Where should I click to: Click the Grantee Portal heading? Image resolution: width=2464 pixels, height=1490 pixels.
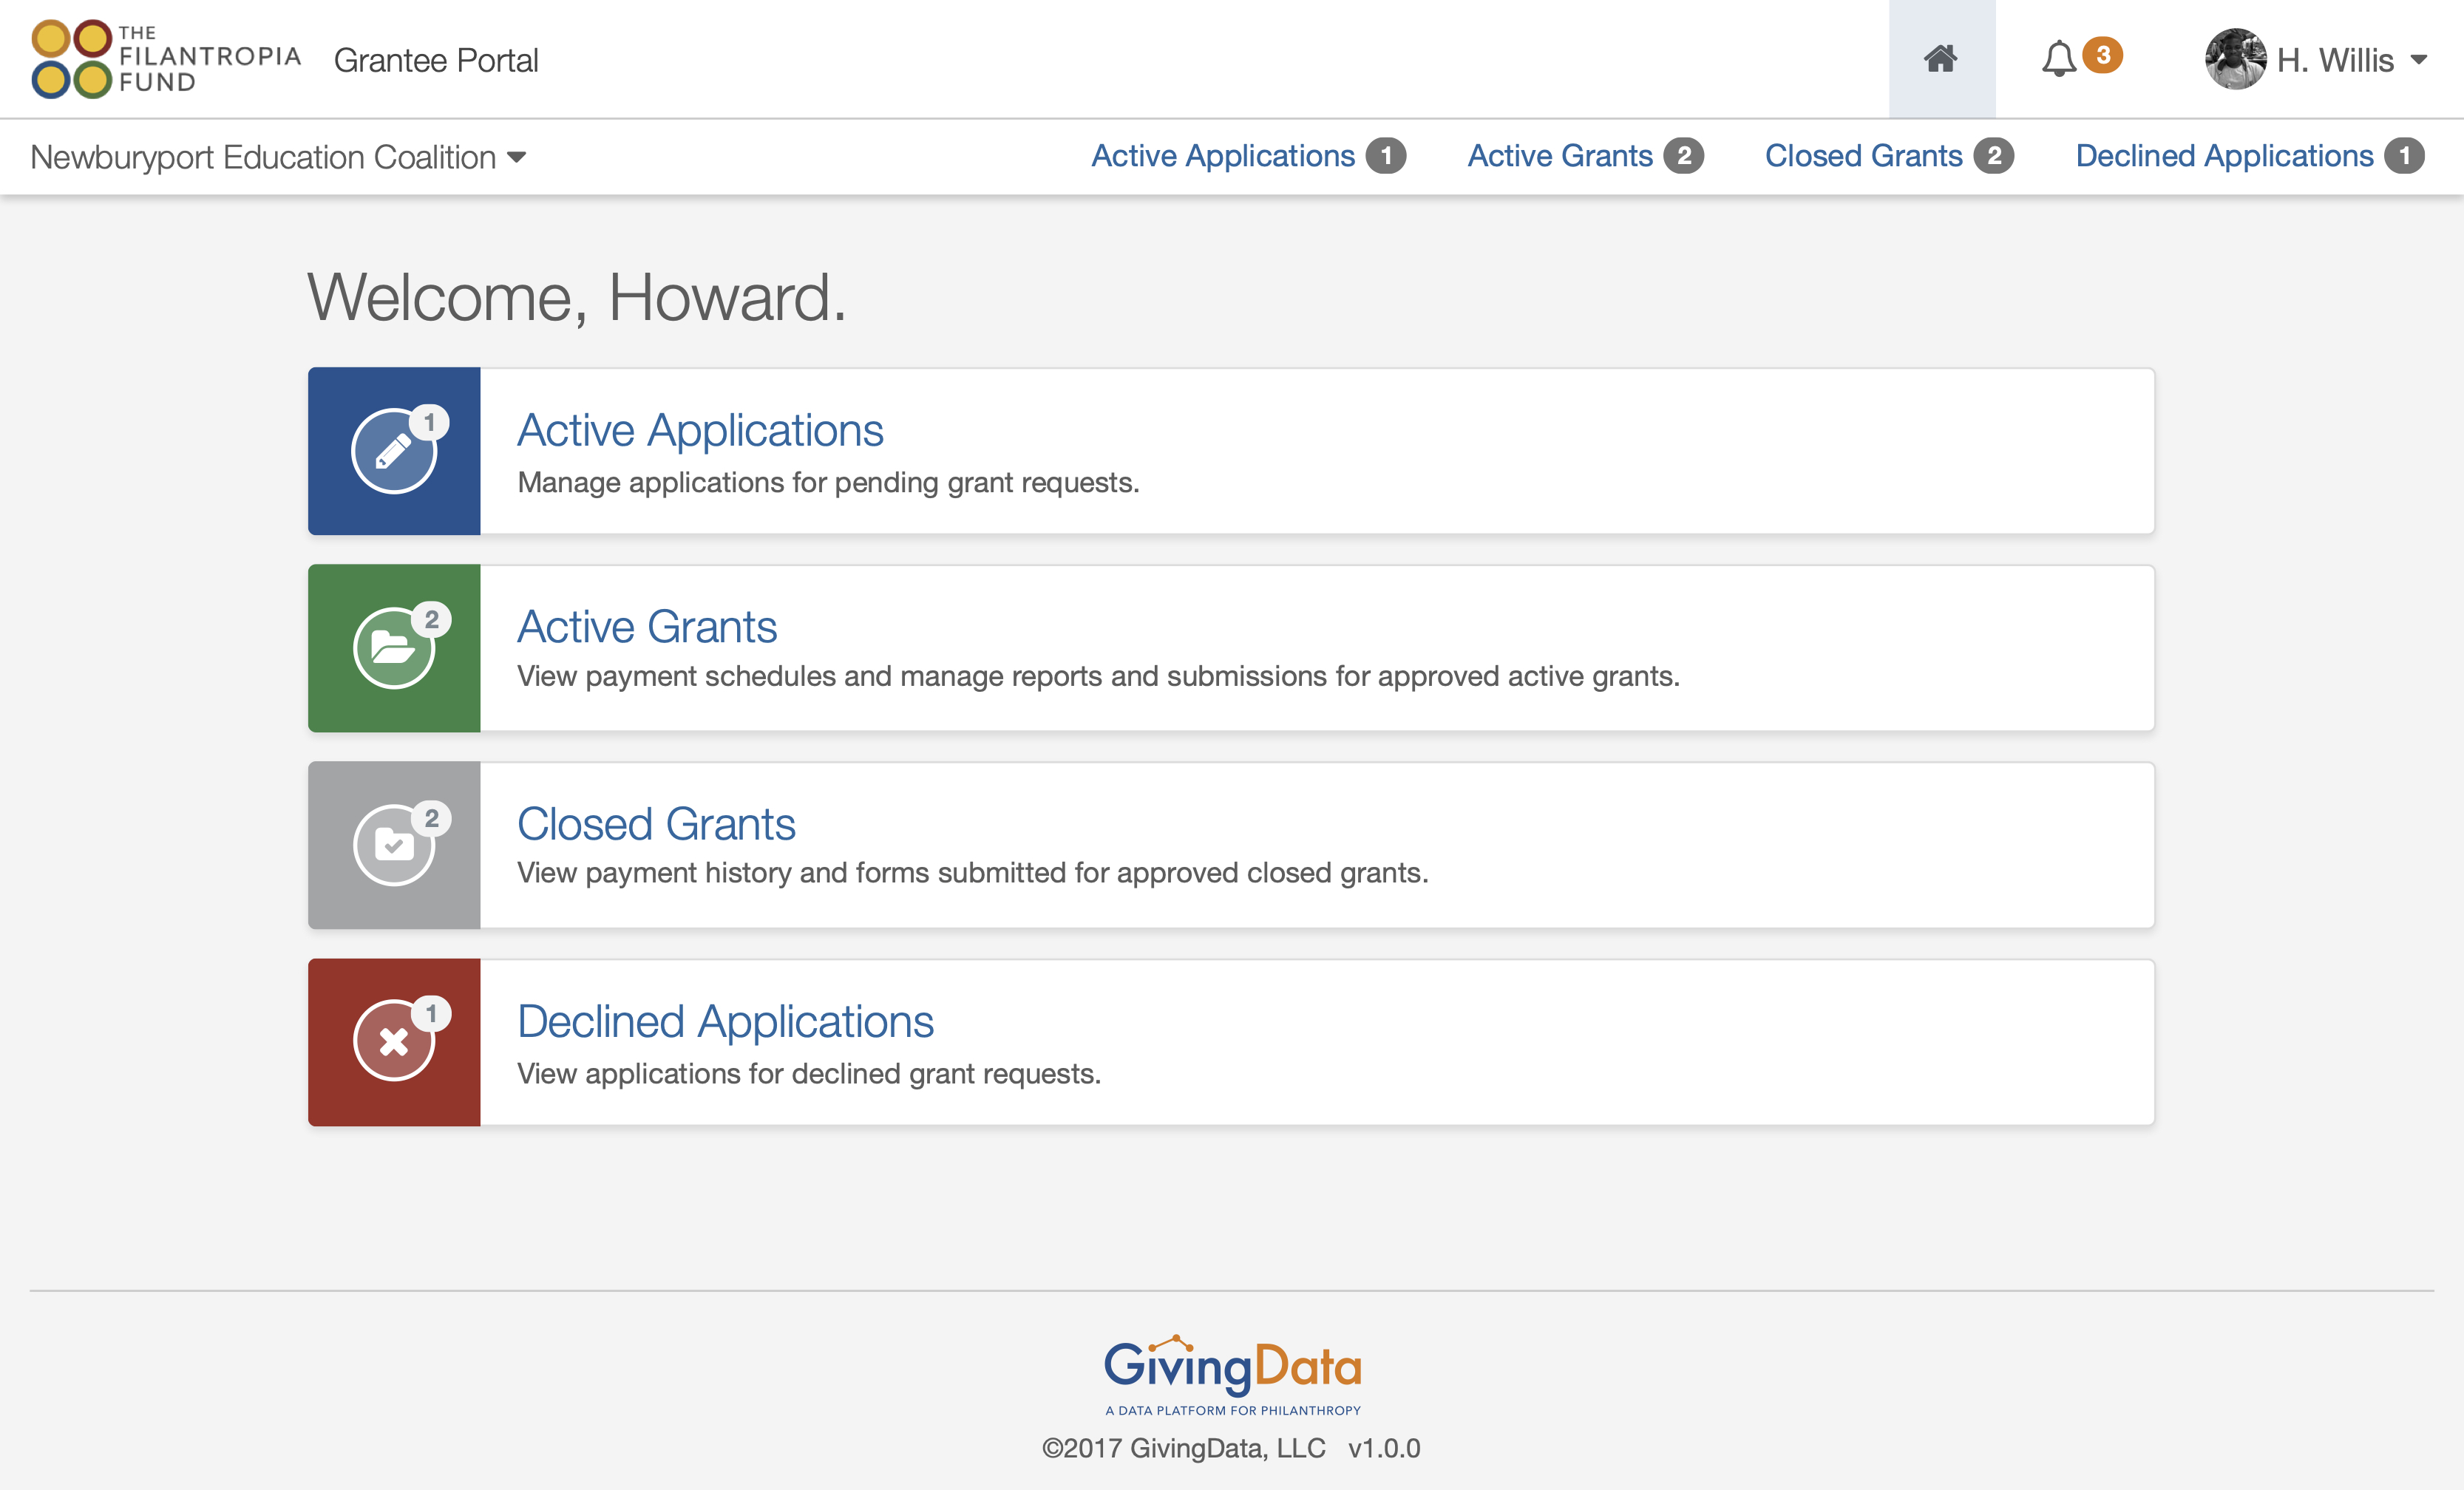click(437, 60)
